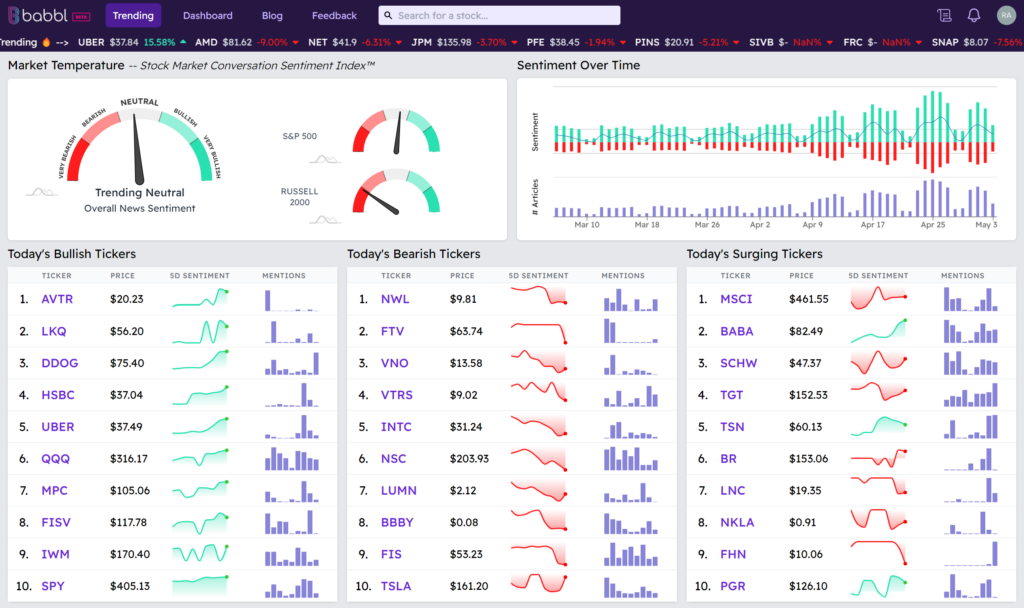Click the Russell 2000 sentiment gauge

[396, 192]
